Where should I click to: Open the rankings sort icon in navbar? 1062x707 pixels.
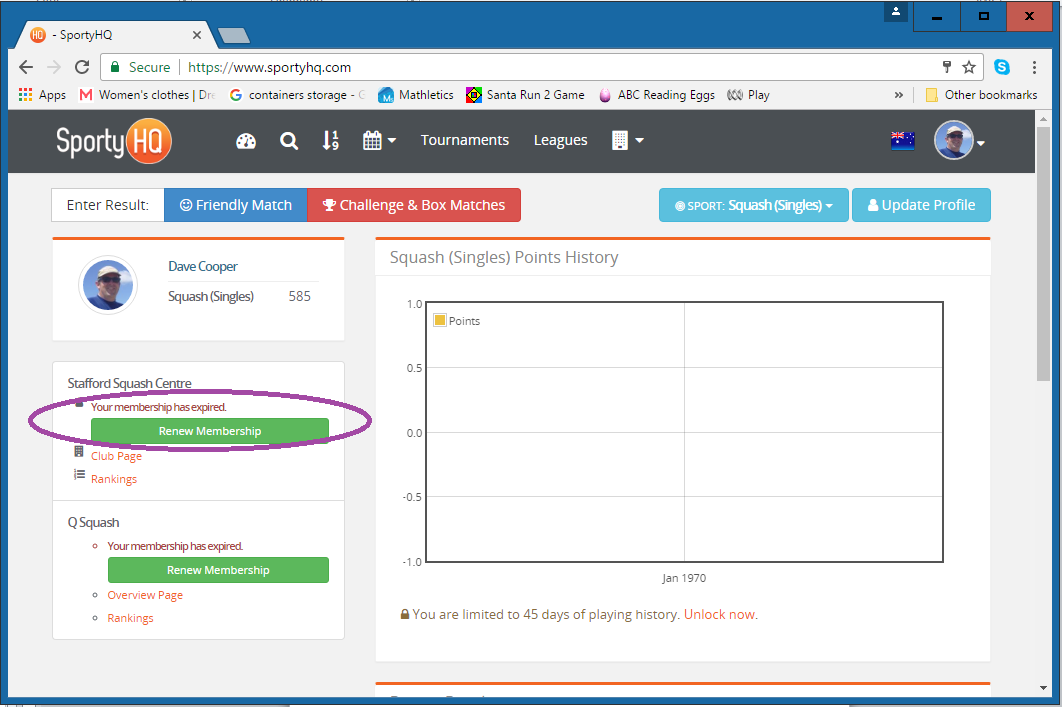pyautogui.click(x=331, y=141)
